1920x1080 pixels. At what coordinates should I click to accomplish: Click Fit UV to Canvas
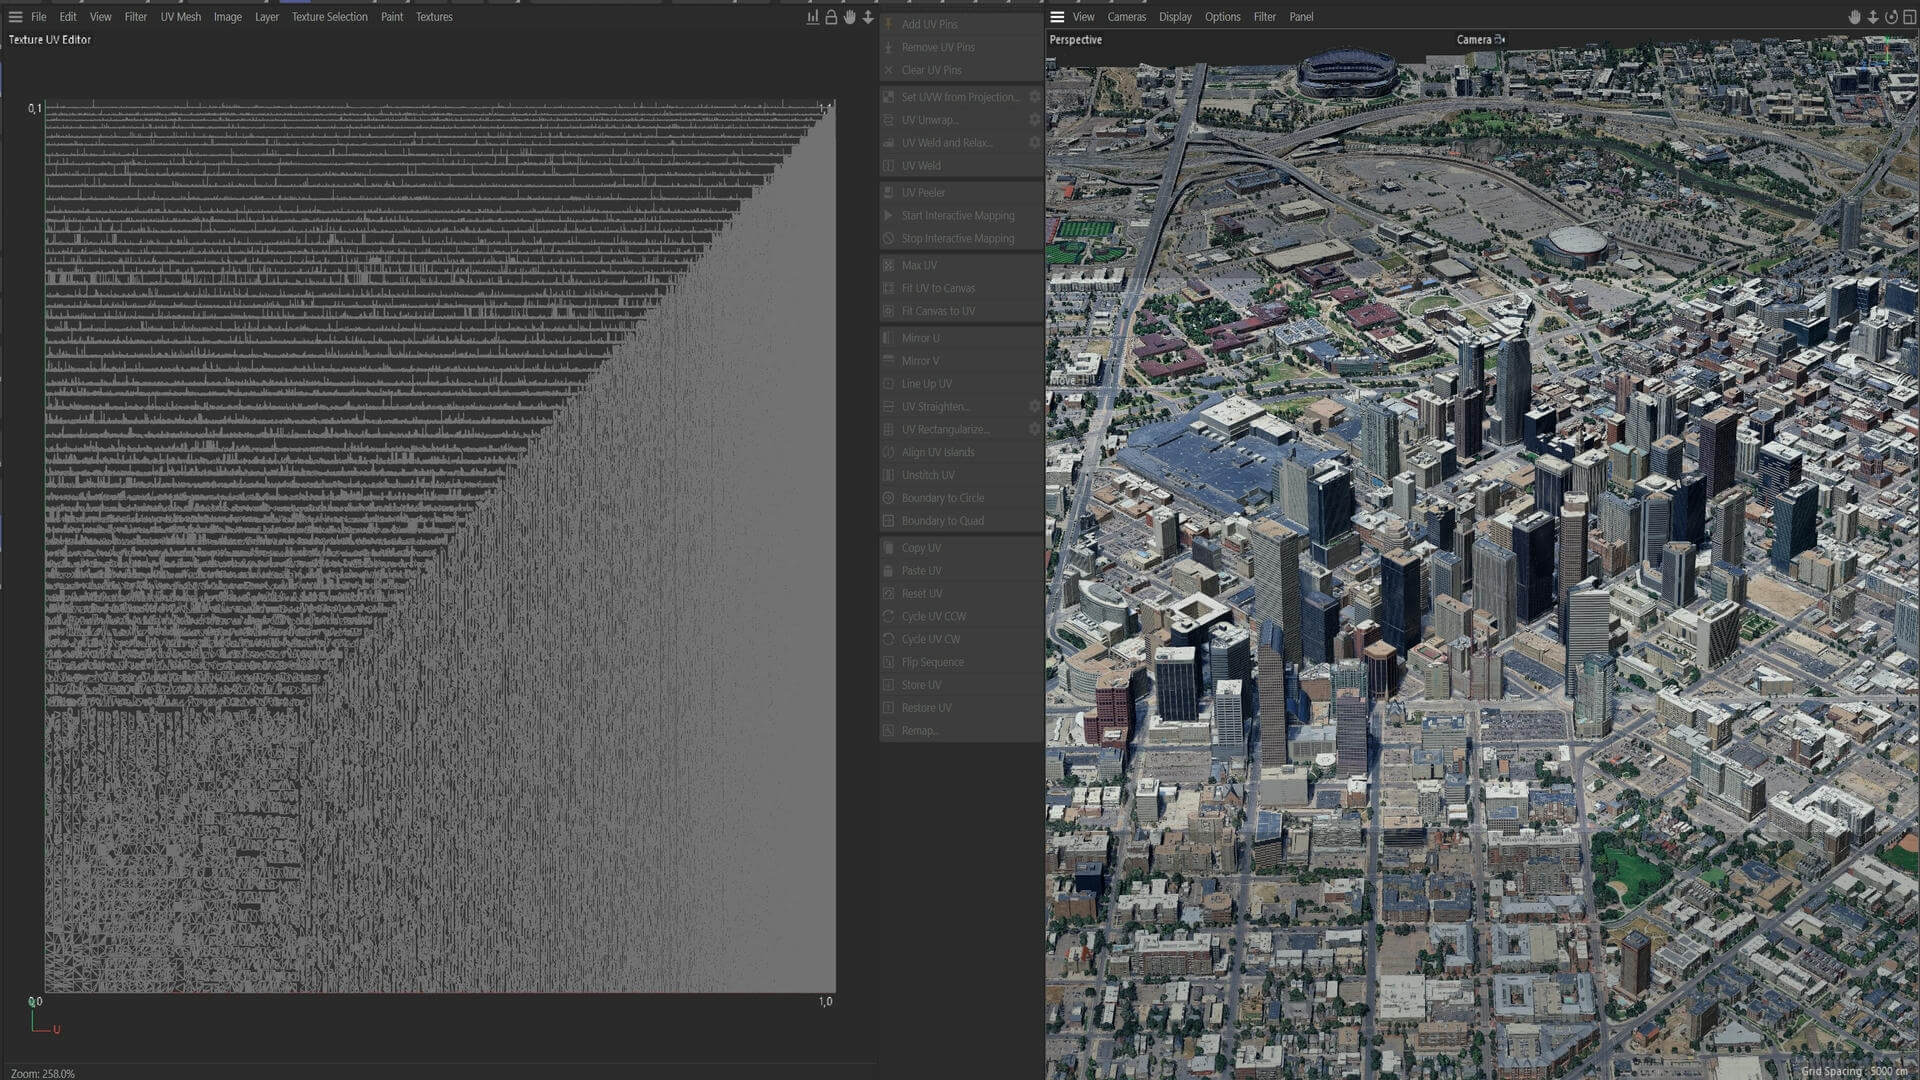[961, 289]
